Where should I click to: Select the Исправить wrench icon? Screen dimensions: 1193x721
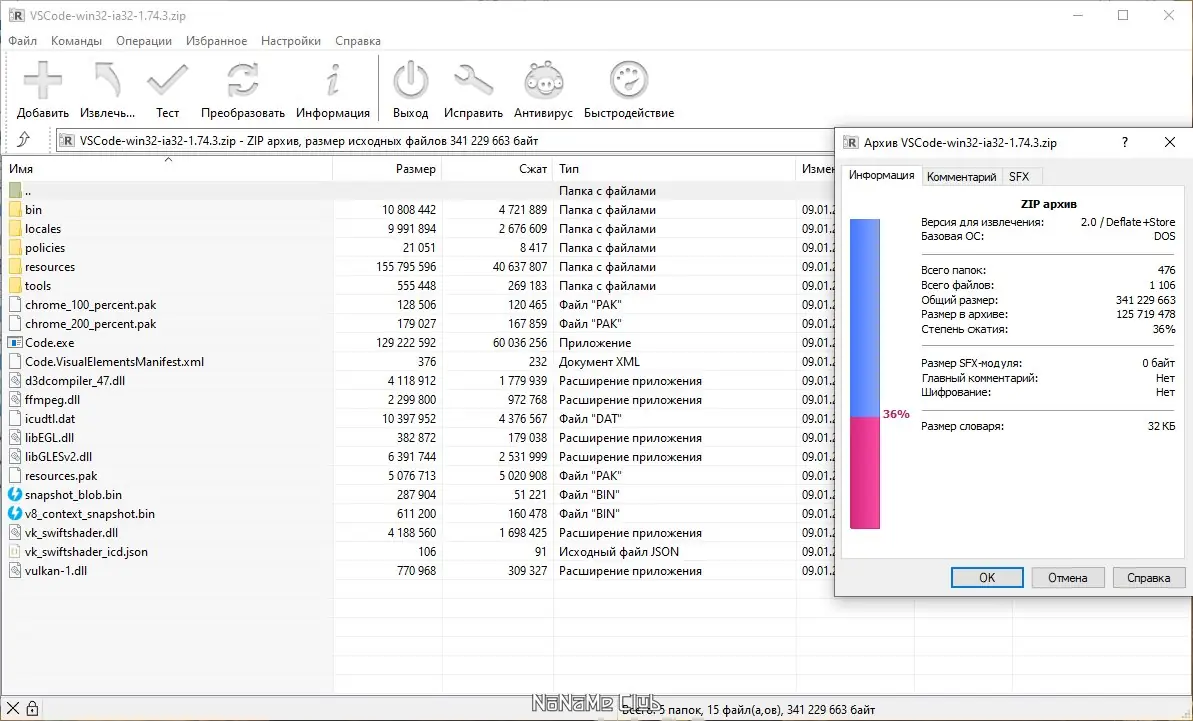click(x=473, y=80)
